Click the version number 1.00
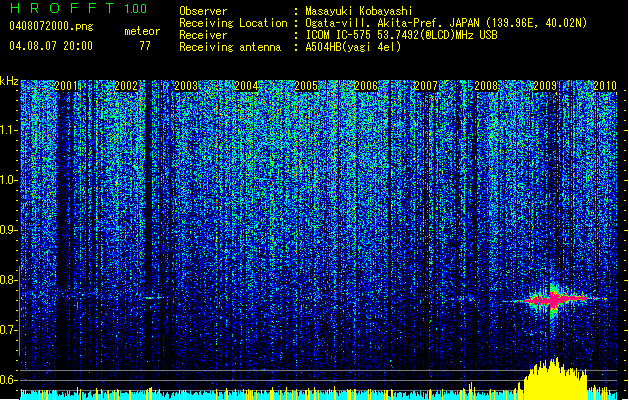 (x=136, y=9)
